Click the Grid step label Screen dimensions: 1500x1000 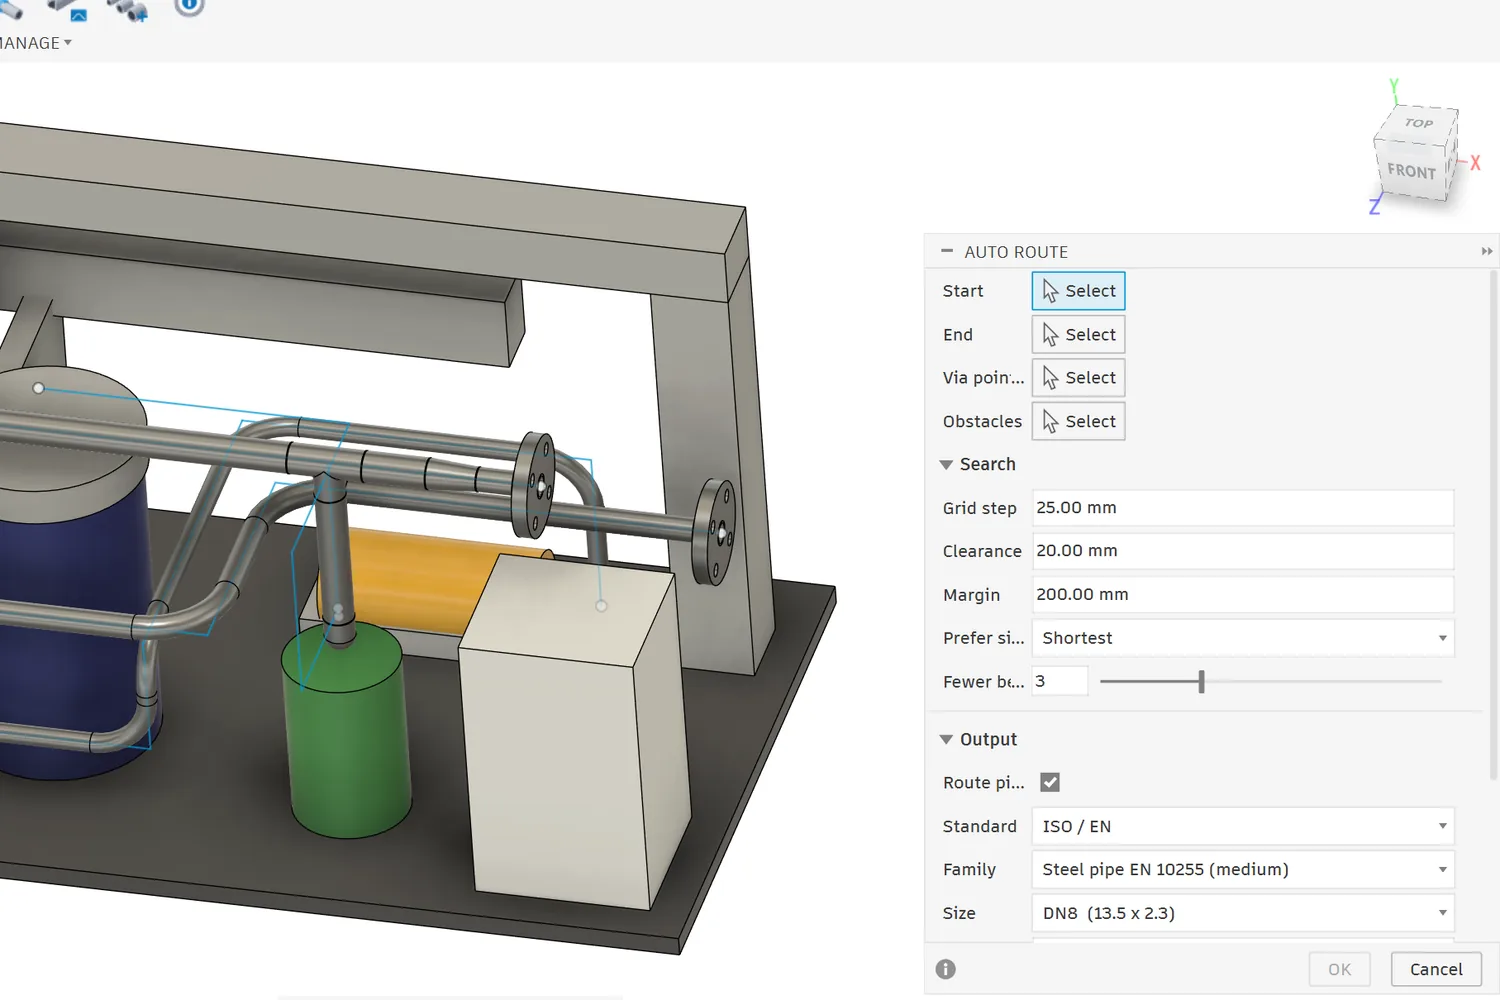click(979, 508)
